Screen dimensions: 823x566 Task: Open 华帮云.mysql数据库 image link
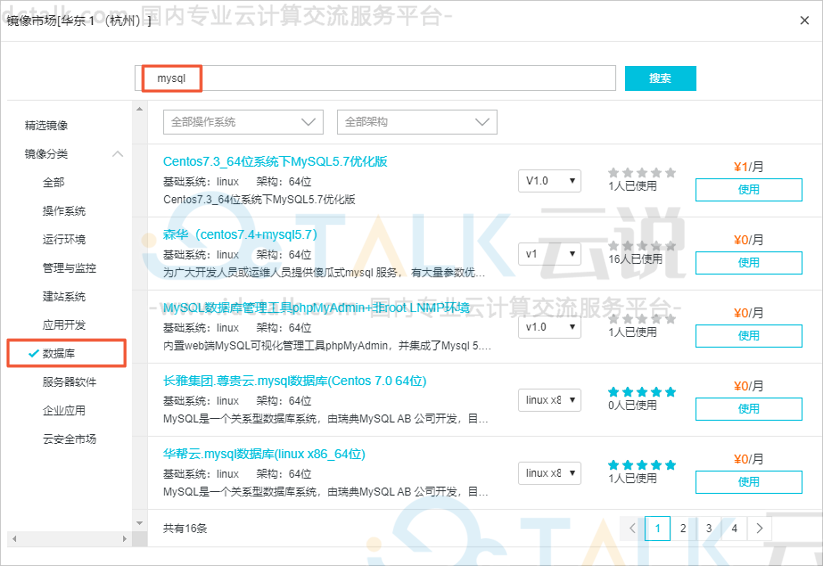pyautogui.click(x=264, y=454)
